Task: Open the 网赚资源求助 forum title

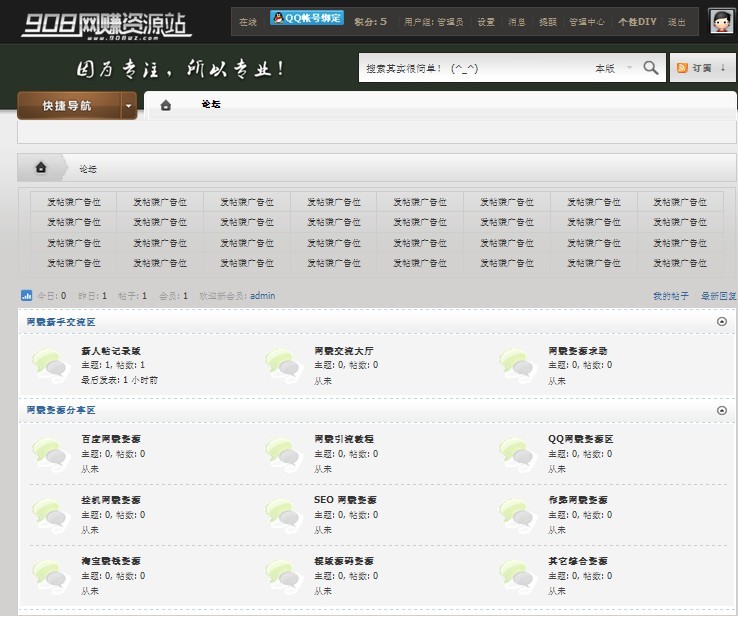Action: 578,351
